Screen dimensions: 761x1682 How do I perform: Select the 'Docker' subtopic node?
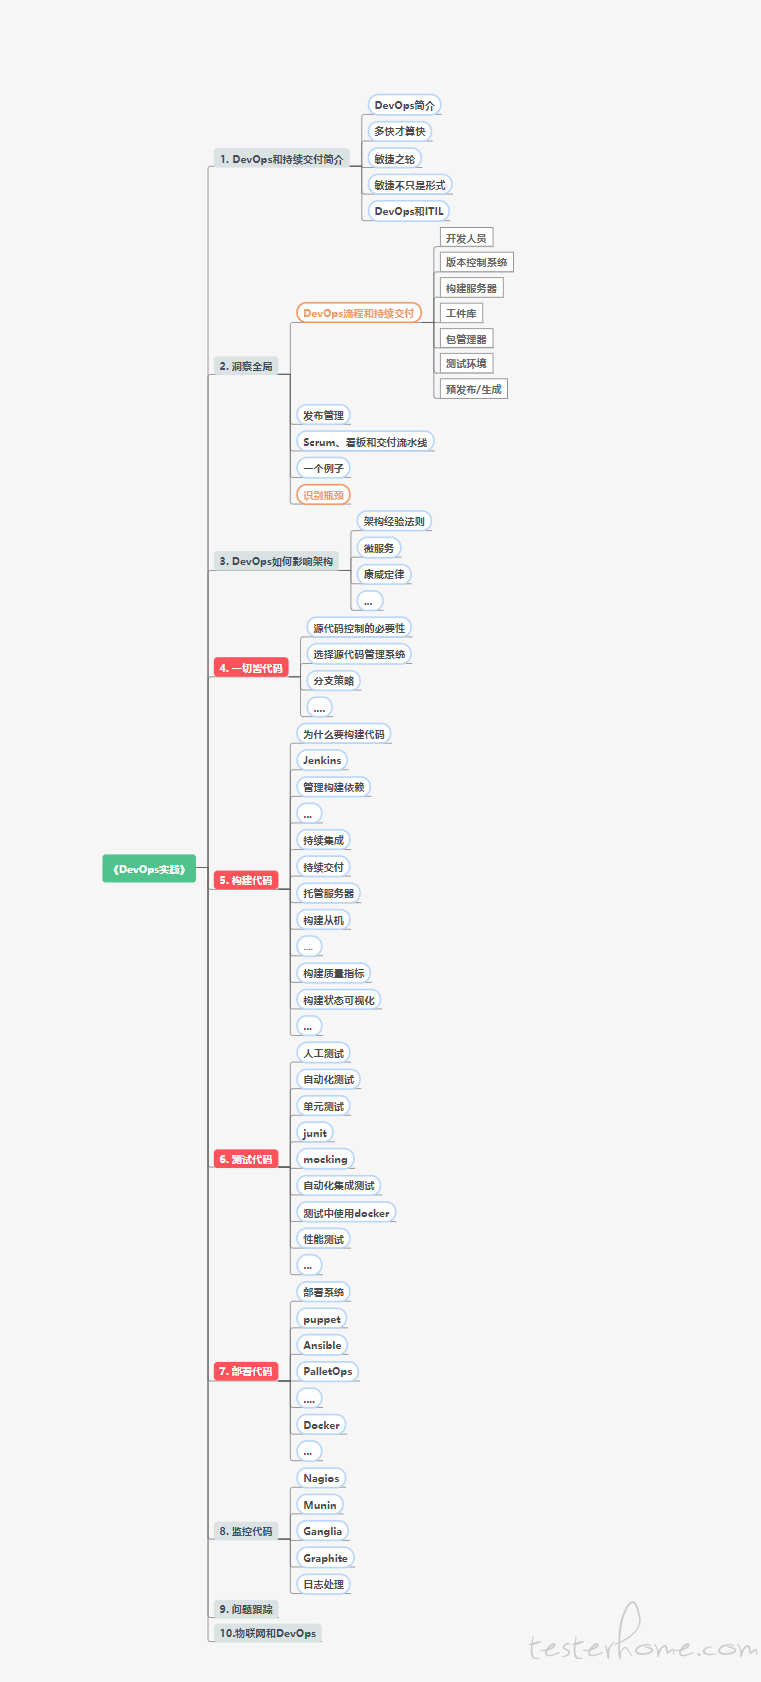pyautogui.click(x=321, y=1425)
